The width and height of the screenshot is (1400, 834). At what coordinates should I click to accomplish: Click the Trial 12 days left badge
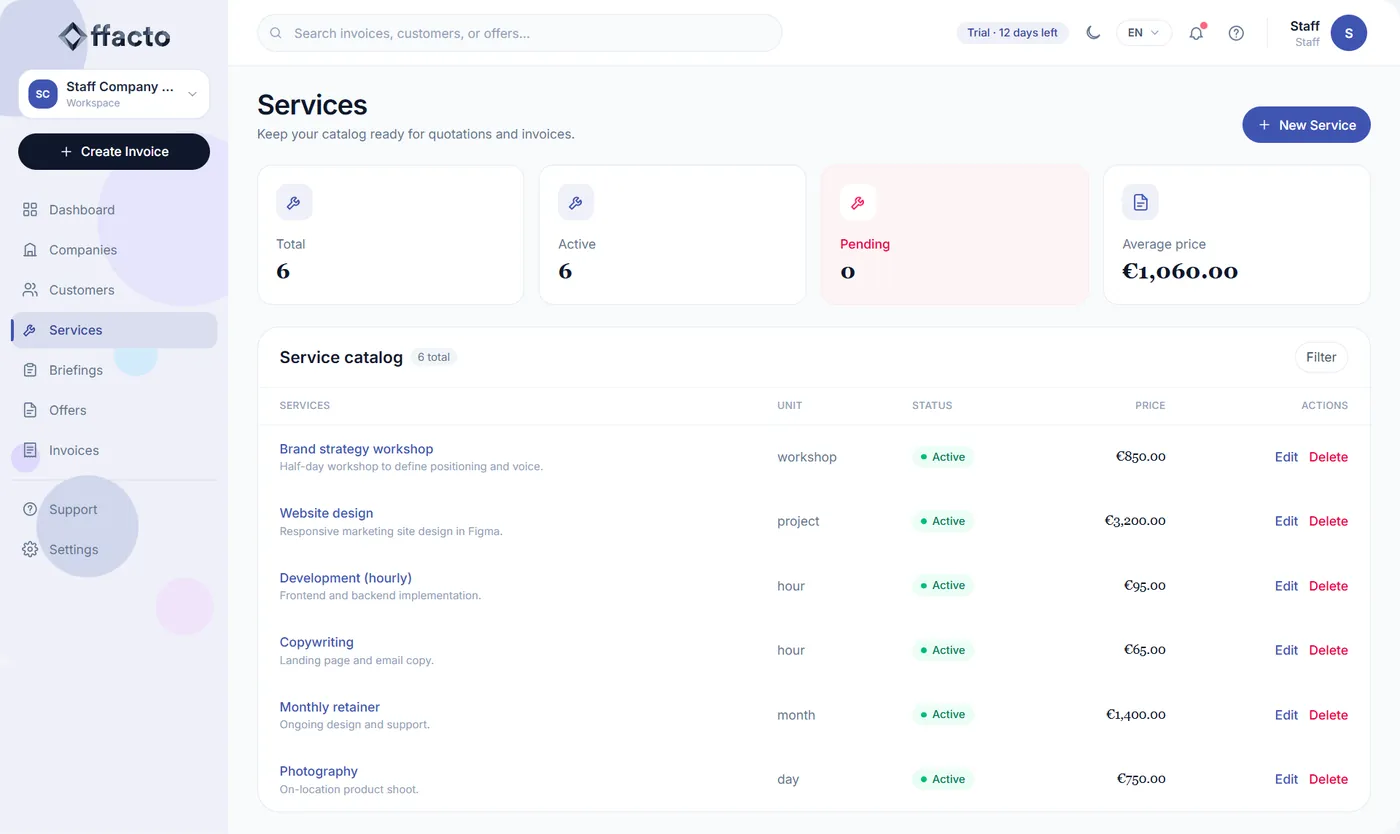[x=1012, y=33]
